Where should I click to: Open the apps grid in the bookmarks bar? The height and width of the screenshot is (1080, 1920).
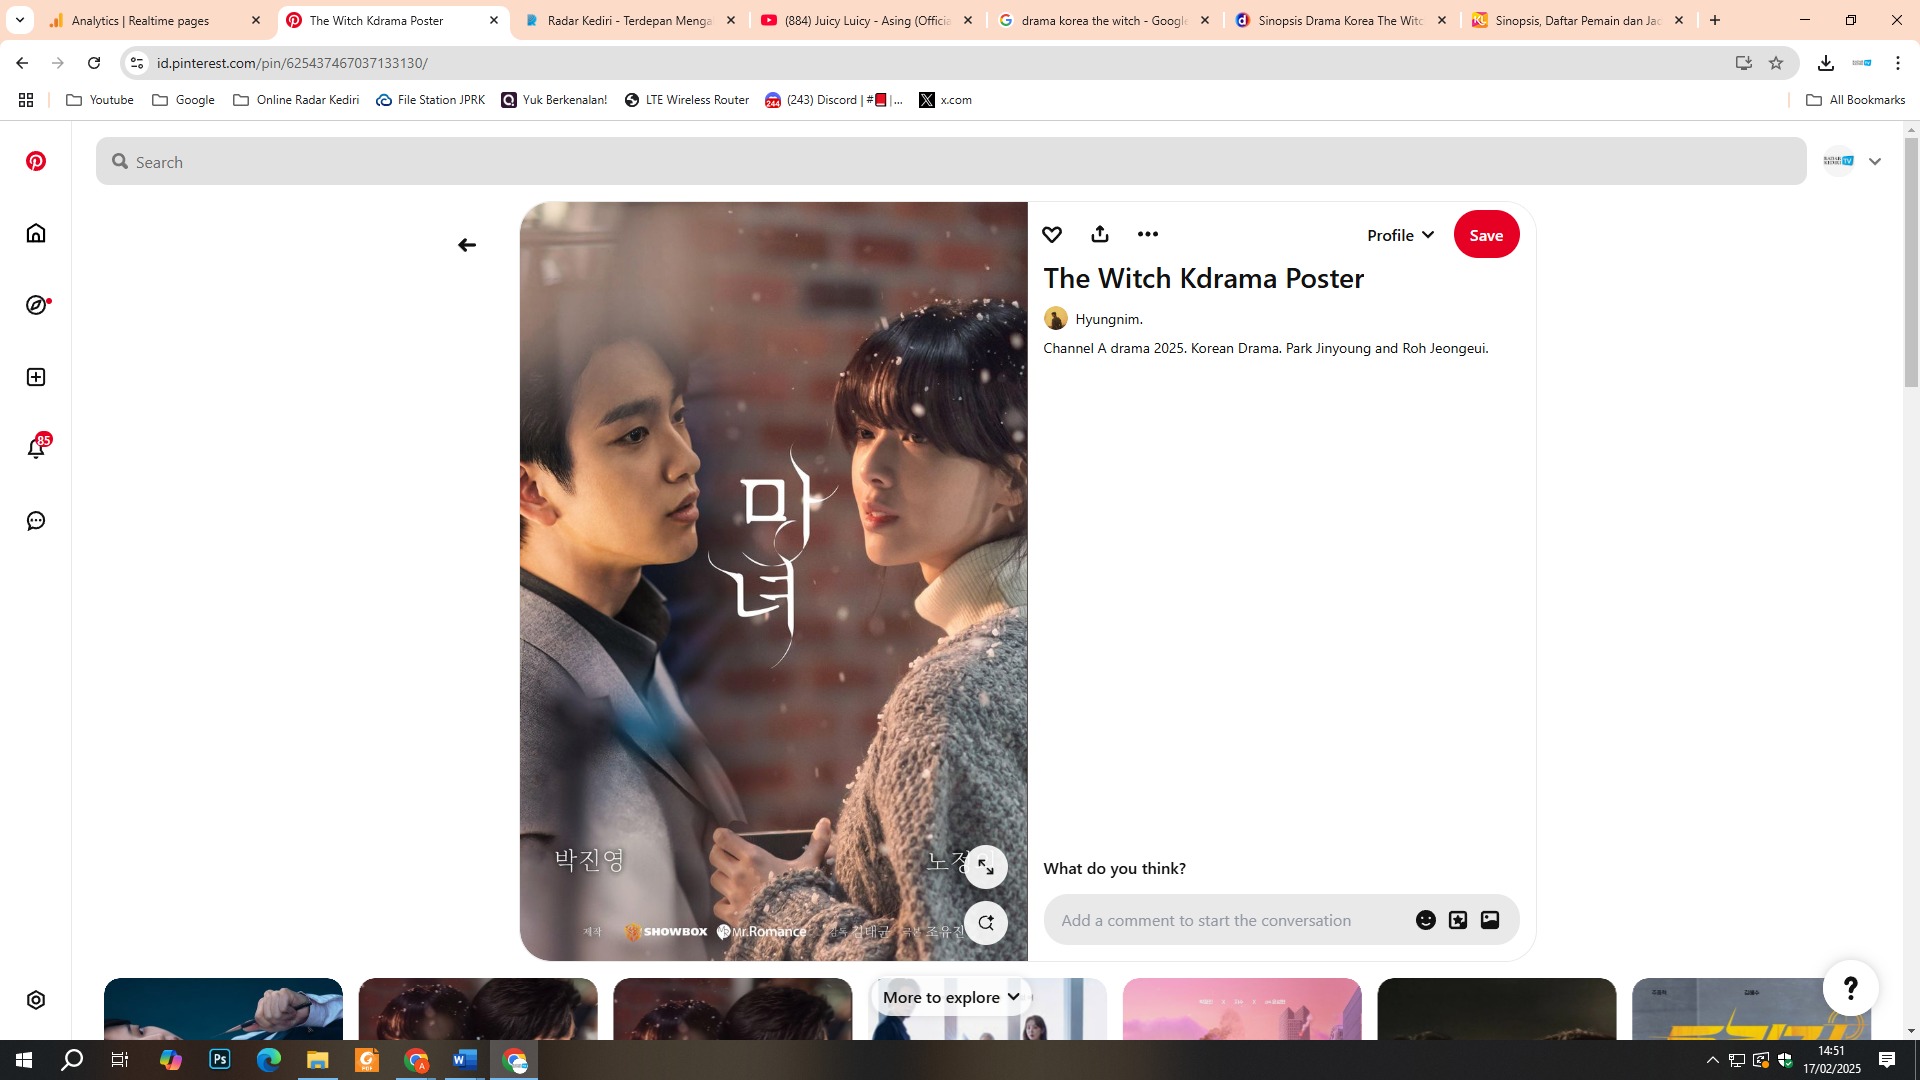(x=26, y=100)
